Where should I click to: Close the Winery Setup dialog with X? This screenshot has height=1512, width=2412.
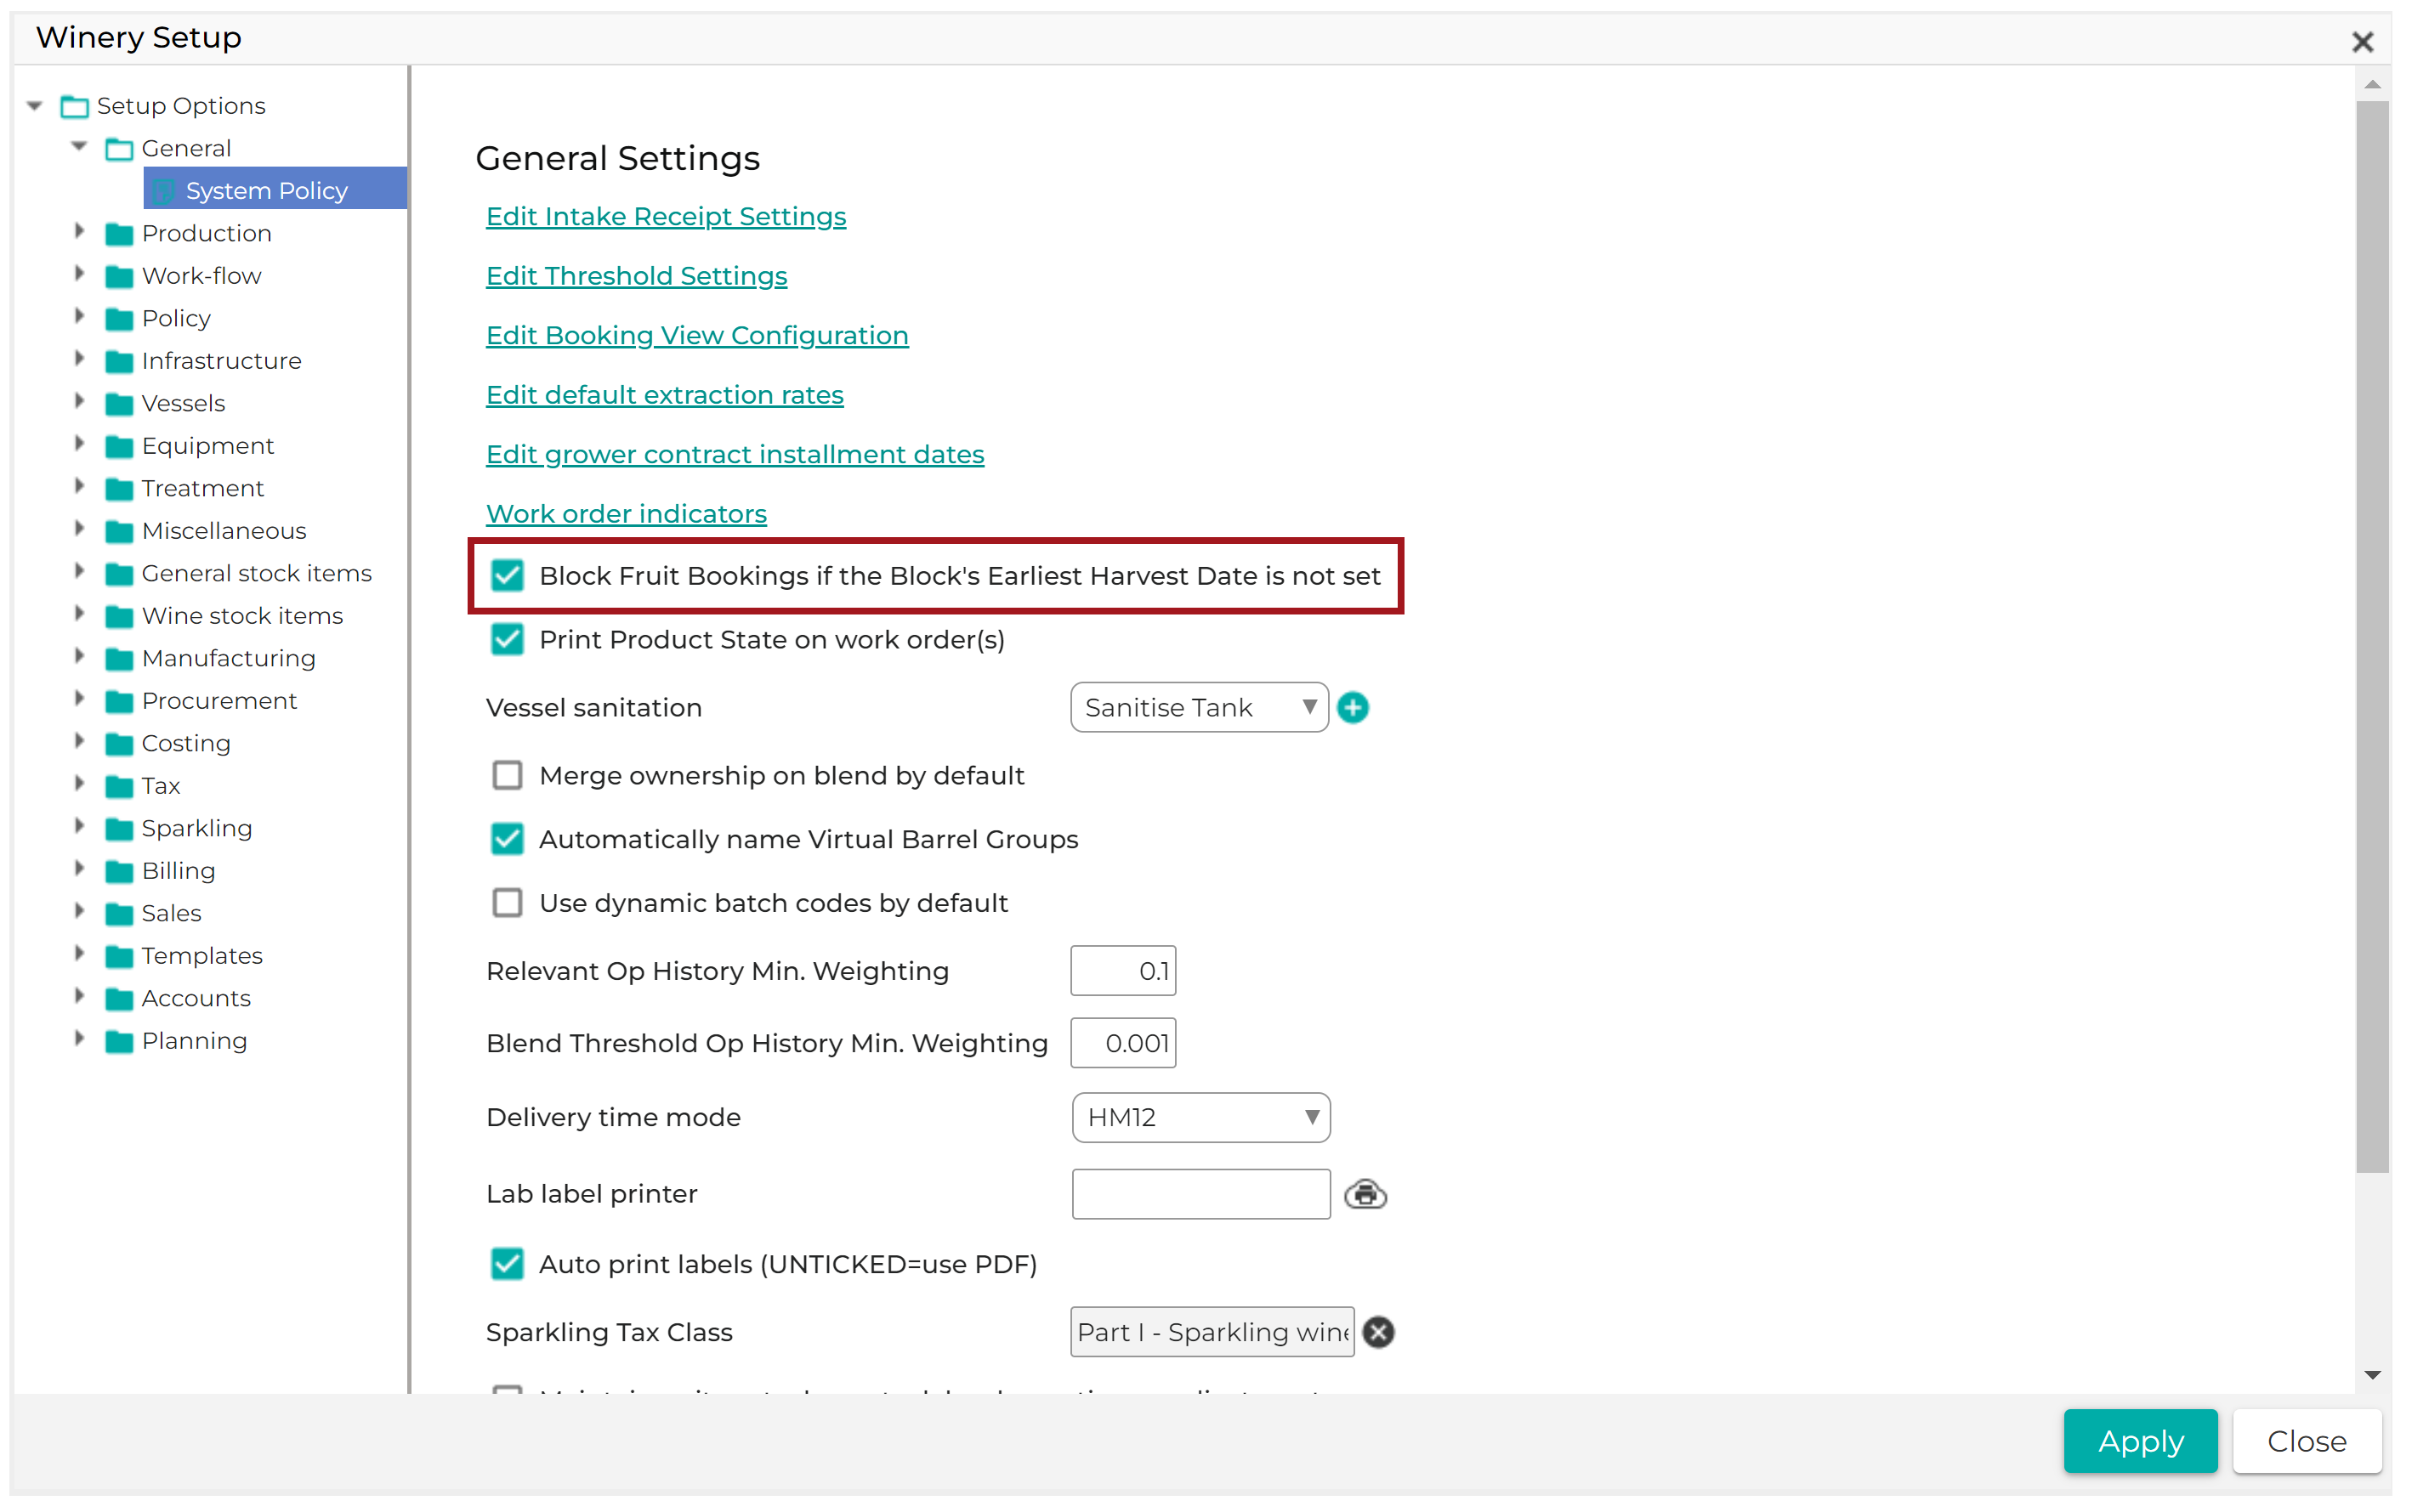[x=2362, y=42]
